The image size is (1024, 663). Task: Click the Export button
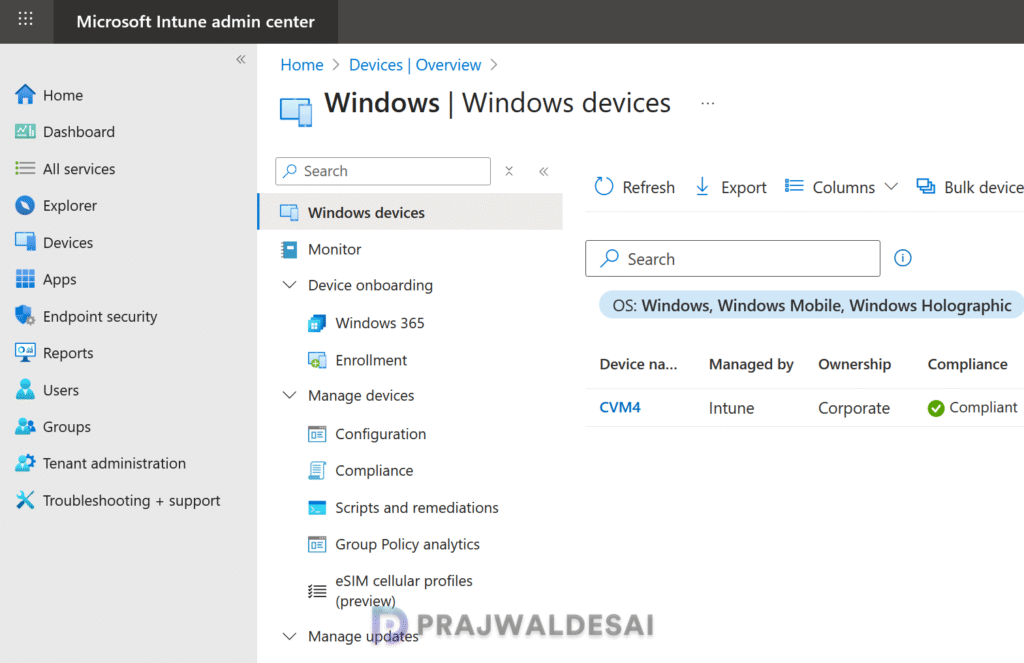coord(731,187)
